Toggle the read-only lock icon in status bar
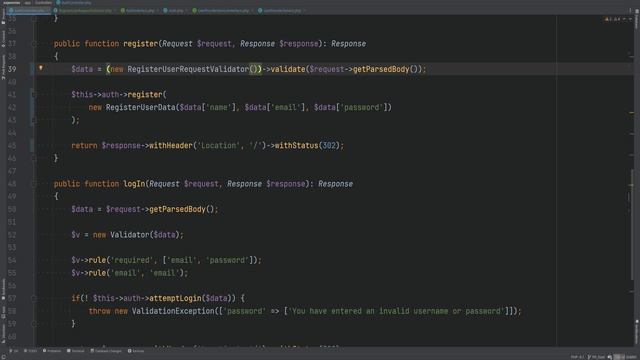640x360 pixels. (610, 357)
